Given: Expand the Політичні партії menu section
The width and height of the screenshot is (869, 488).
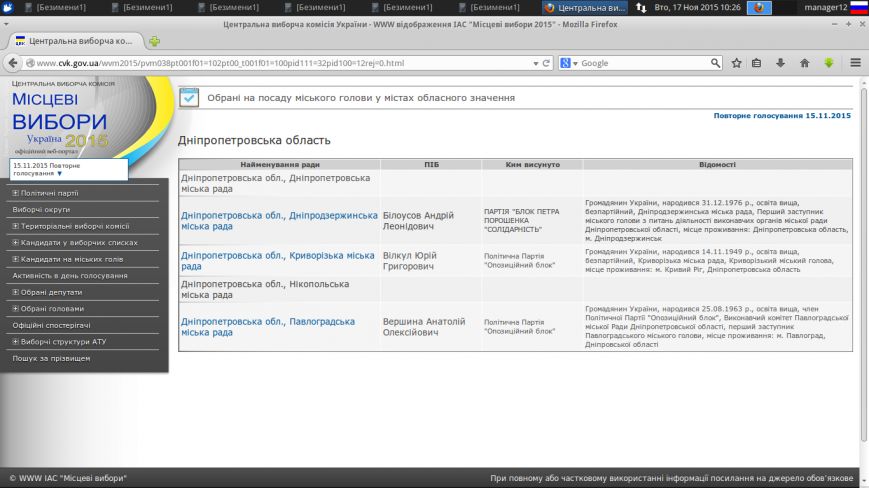Looking at the screenshot, I should tap(16, 193).
